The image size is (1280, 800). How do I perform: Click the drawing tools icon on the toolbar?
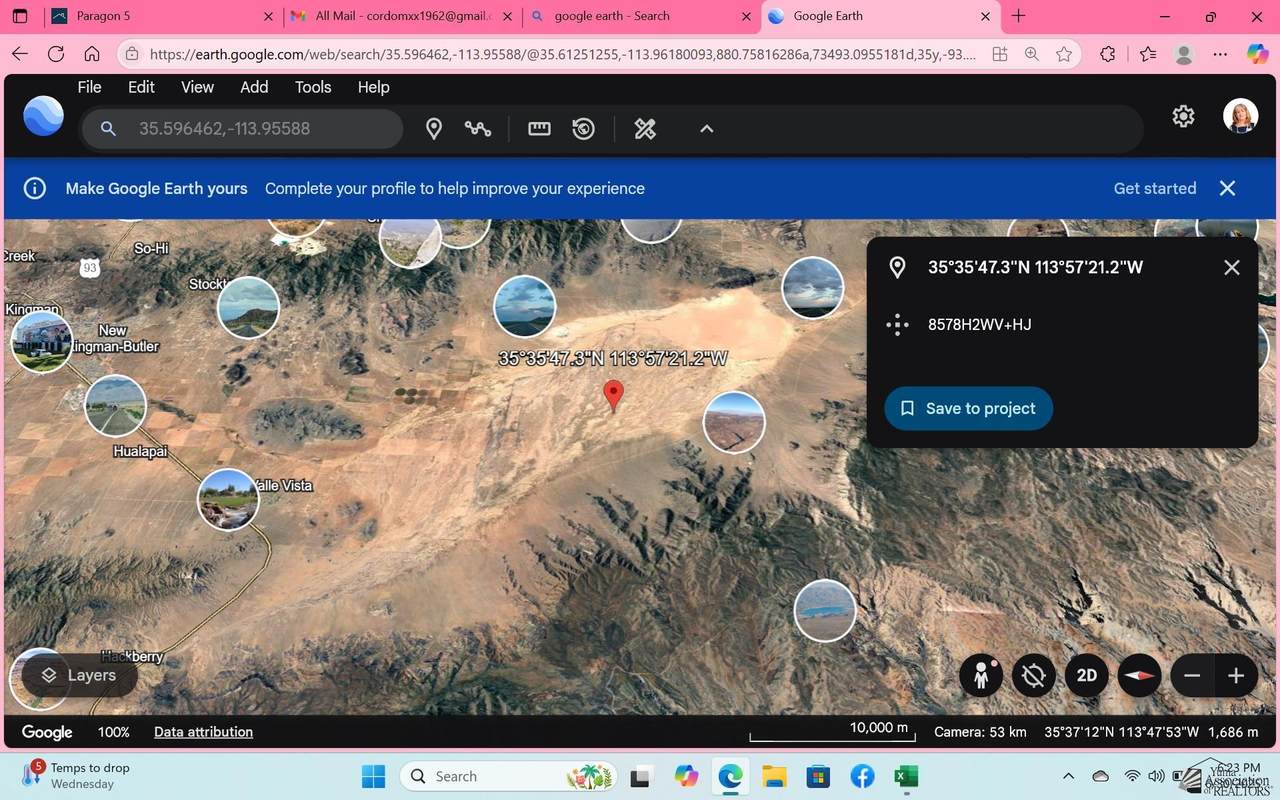pos(644,128)
